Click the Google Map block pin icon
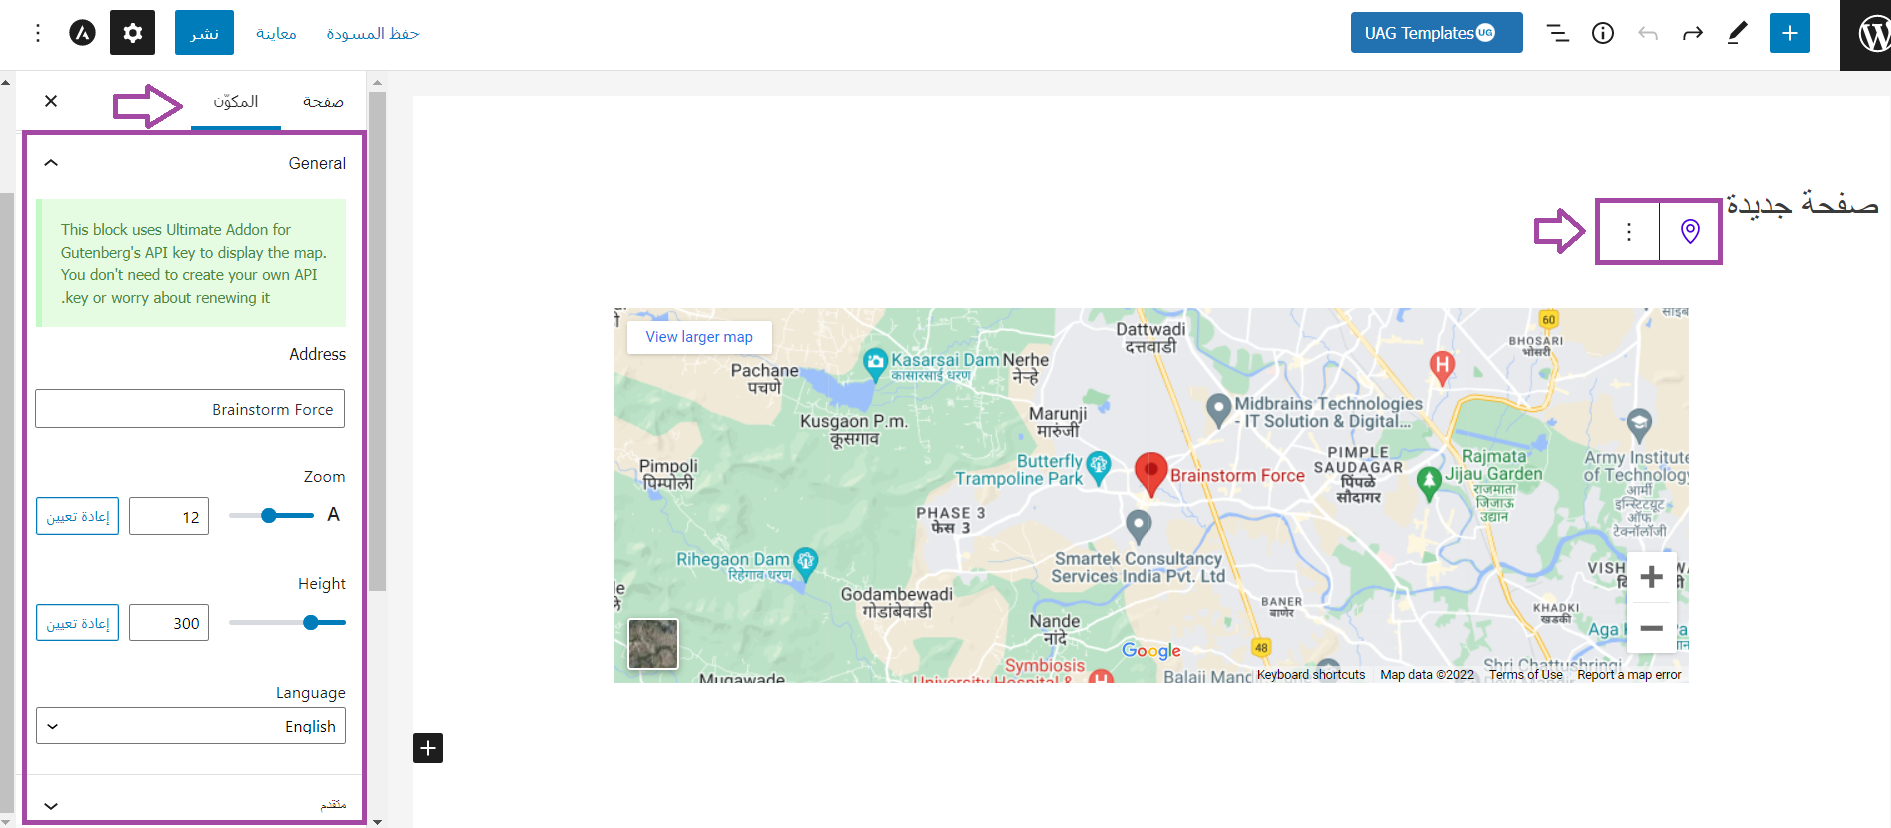The image size is (1891, 828). 1690,231
